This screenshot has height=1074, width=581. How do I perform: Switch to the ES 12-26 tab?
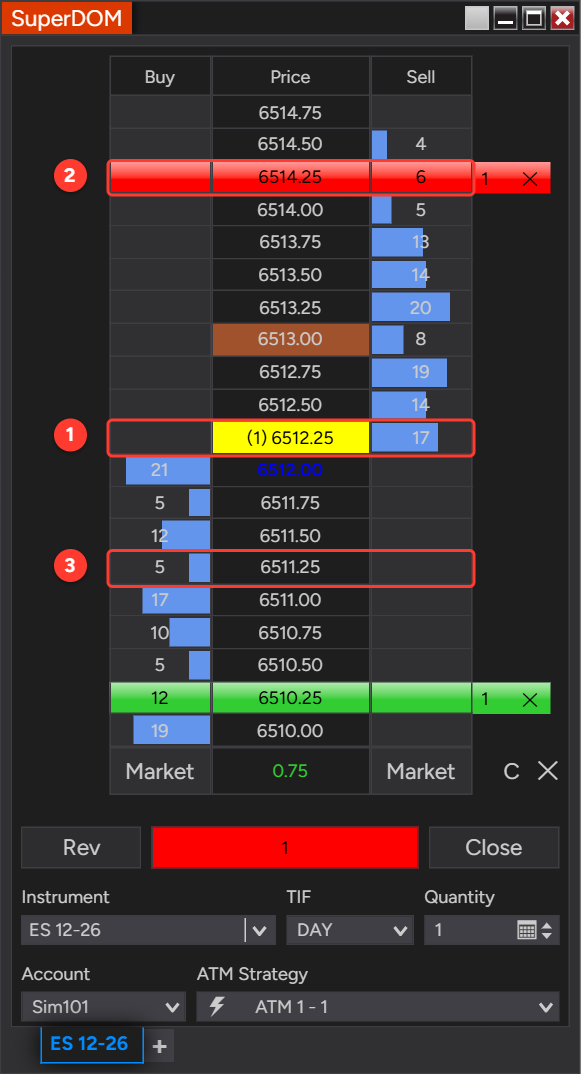[x=92, y=1044]
